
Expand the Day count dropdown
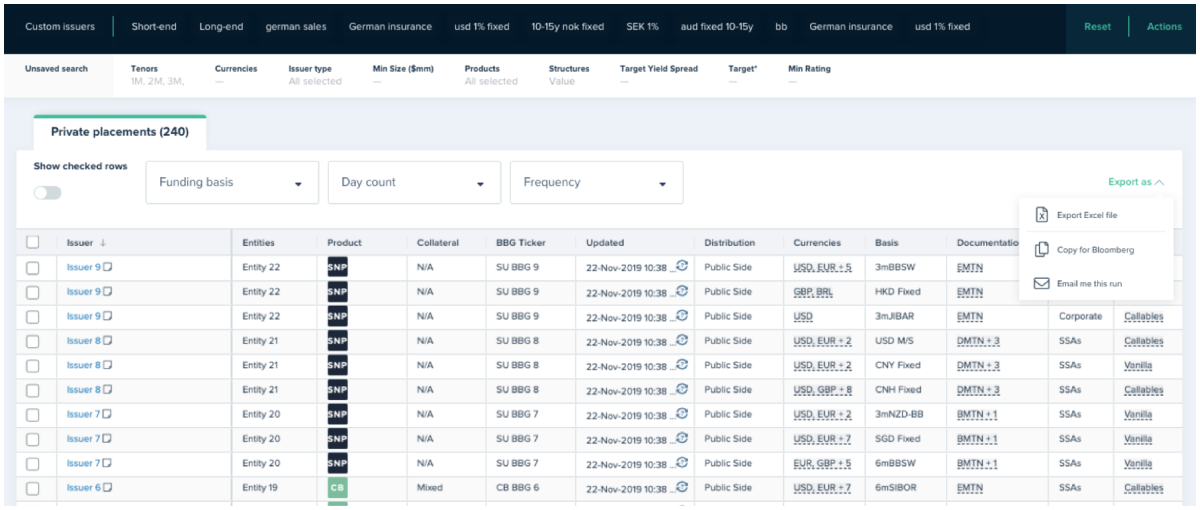coord(414,183)
